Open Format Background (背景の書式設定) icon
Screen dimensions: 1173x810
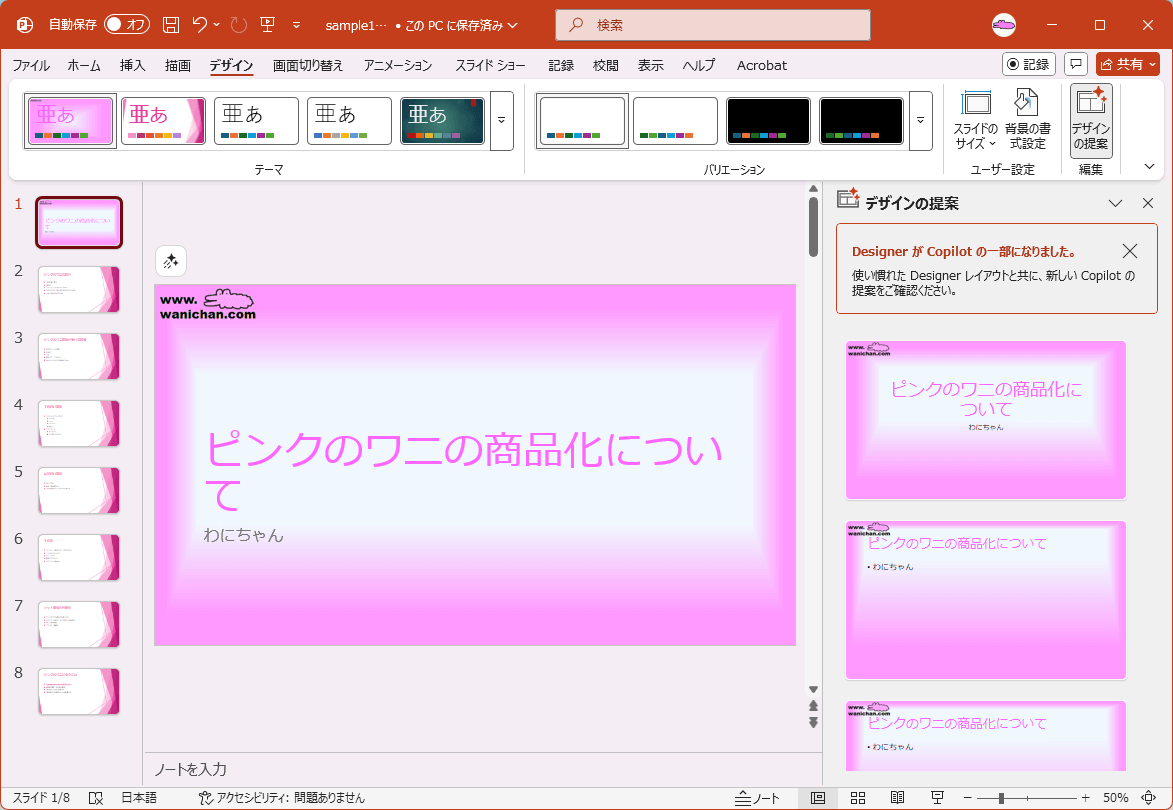tap(1027, 120)
